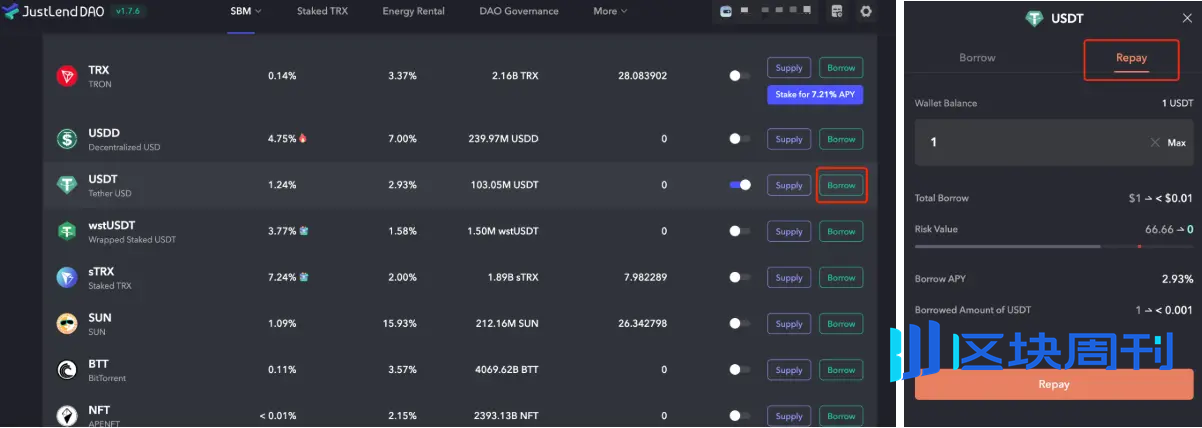Click the reward icon beside wstUSDT 3.77%
The image size is (1202, 428).
303,231
